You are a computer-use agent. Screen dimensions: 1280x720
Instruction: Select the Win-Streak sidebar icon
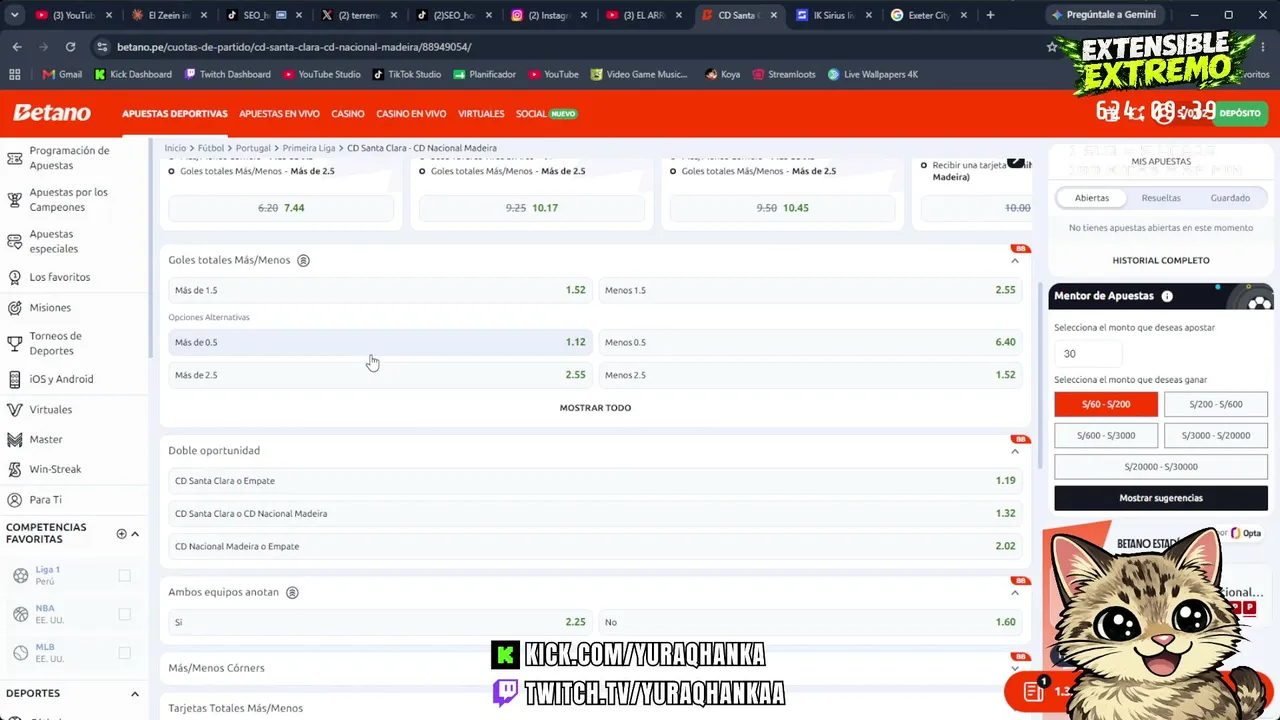pyautogui.click(x=14, y=469)
